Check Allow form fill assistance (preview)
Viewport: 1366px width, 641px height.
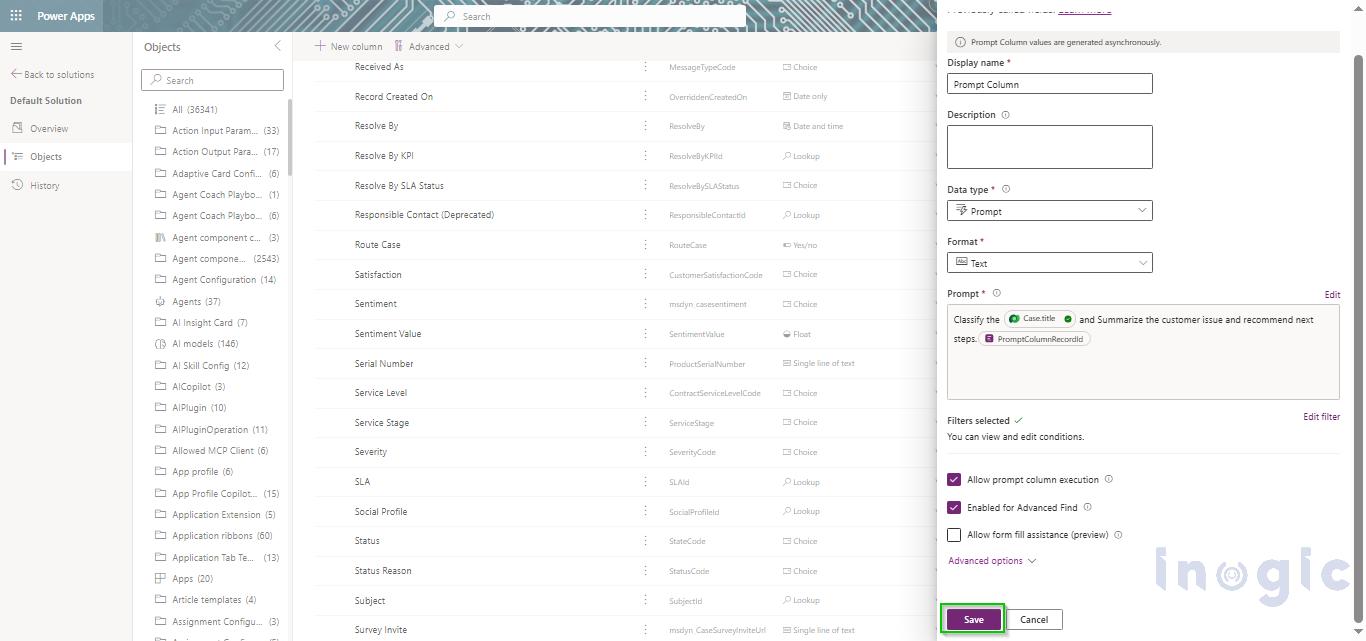pyautogui.click(x=954, y=535)
